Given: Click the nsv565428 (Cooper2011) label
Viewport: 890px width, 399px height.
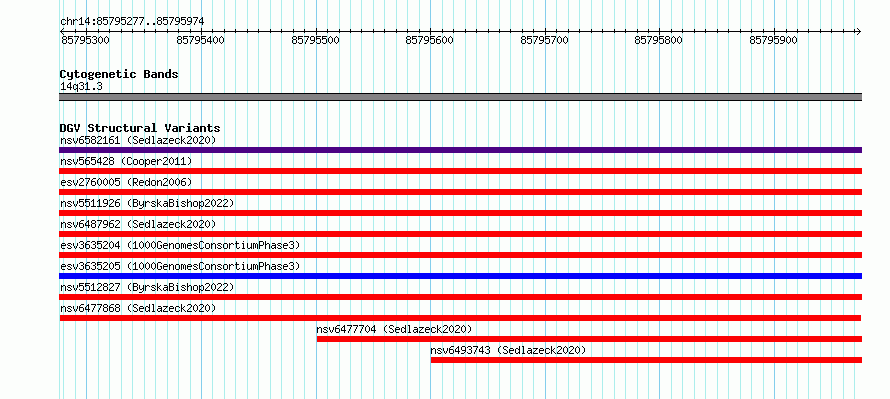Looking at the screenshot, I should pos(126,161).
